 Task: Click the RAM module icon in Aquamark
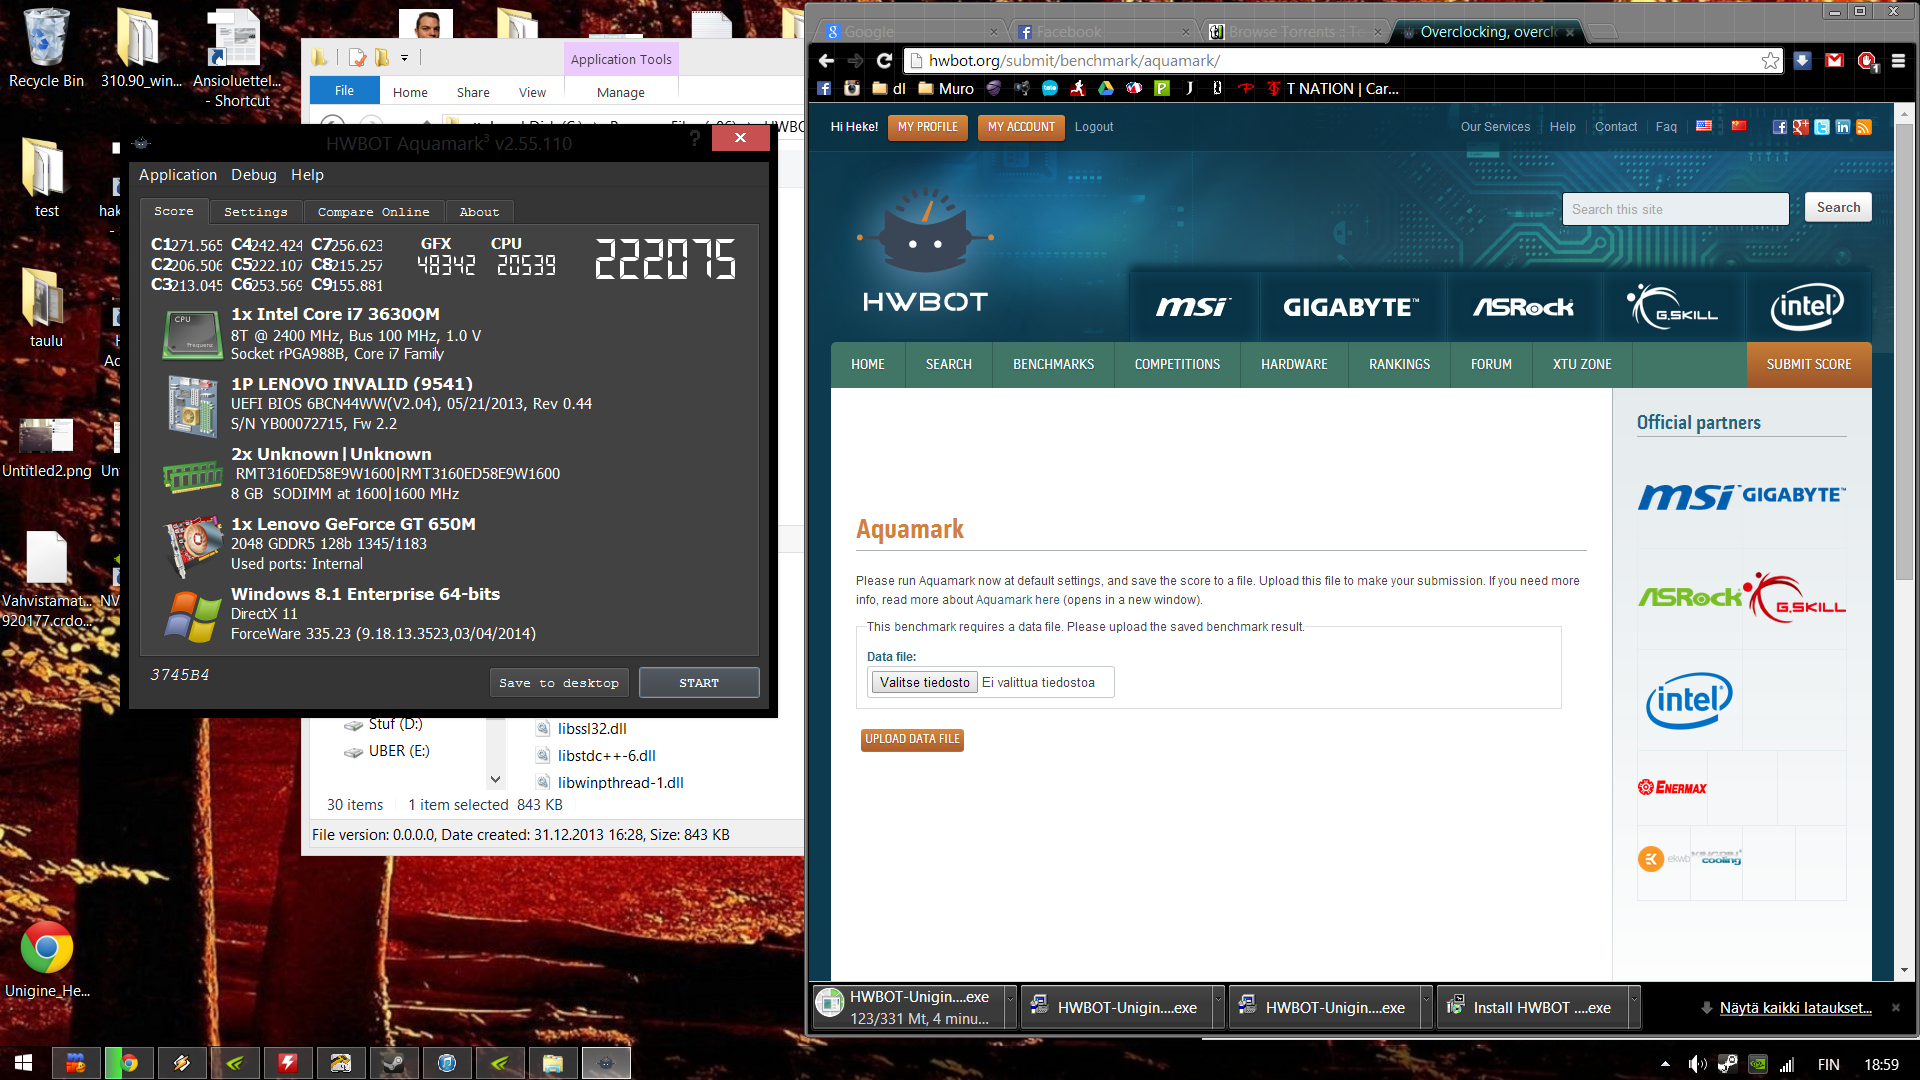point(193,476)
